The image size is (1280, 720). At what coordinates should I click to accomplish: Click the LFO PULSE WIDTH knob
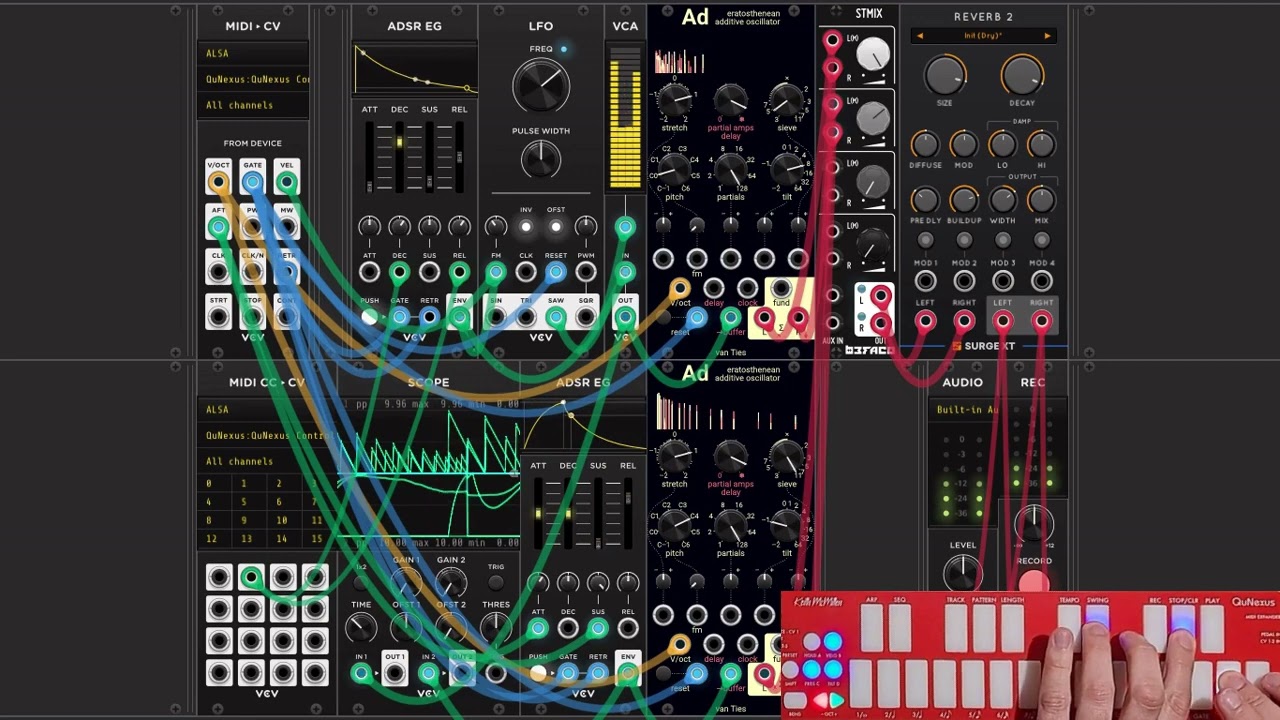pyautogui.click(x=541, y=158)
